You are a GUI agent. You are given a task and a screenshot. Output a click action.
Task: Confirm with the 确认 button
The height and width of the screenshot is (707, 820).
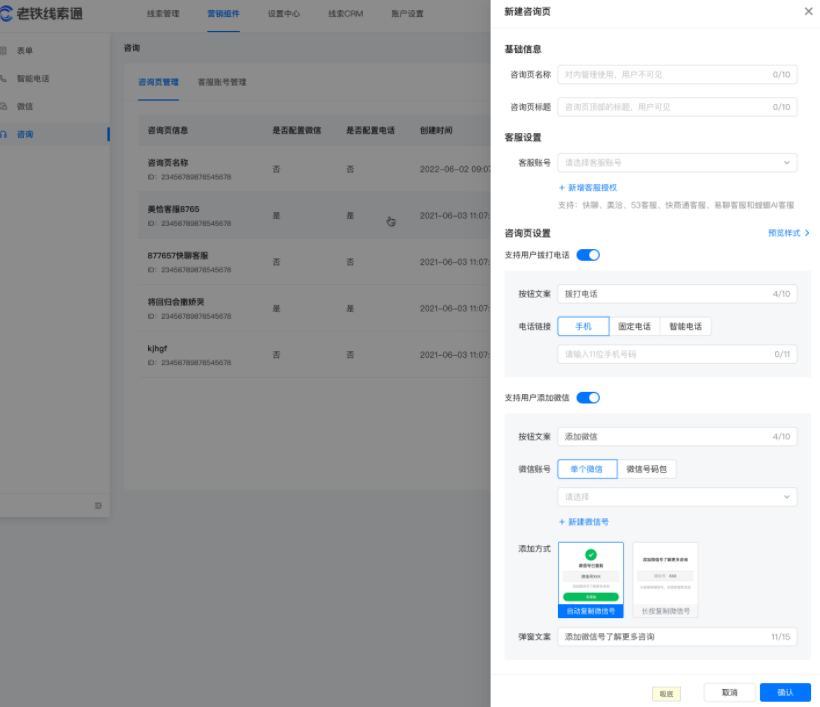point(784,692)
